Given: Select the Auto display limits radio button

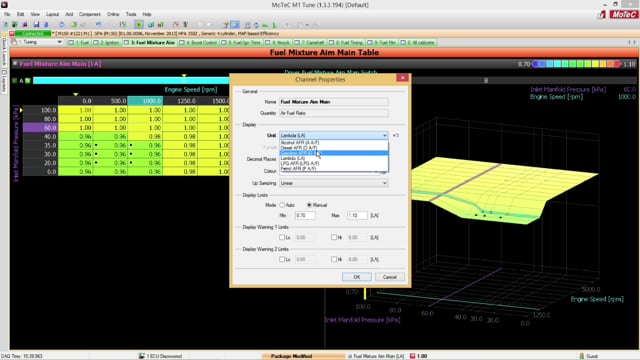Looking at the screenshot, I should click(282, 205).
